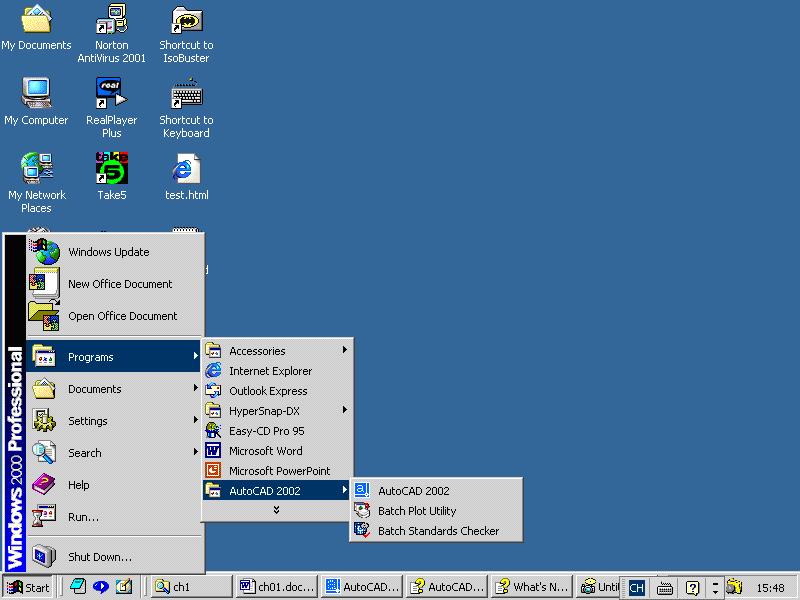Image resolution: width=800 pixels, height=600 pixels.
Task: Select My Network Places desktop icon
Action: pos(36,182)
